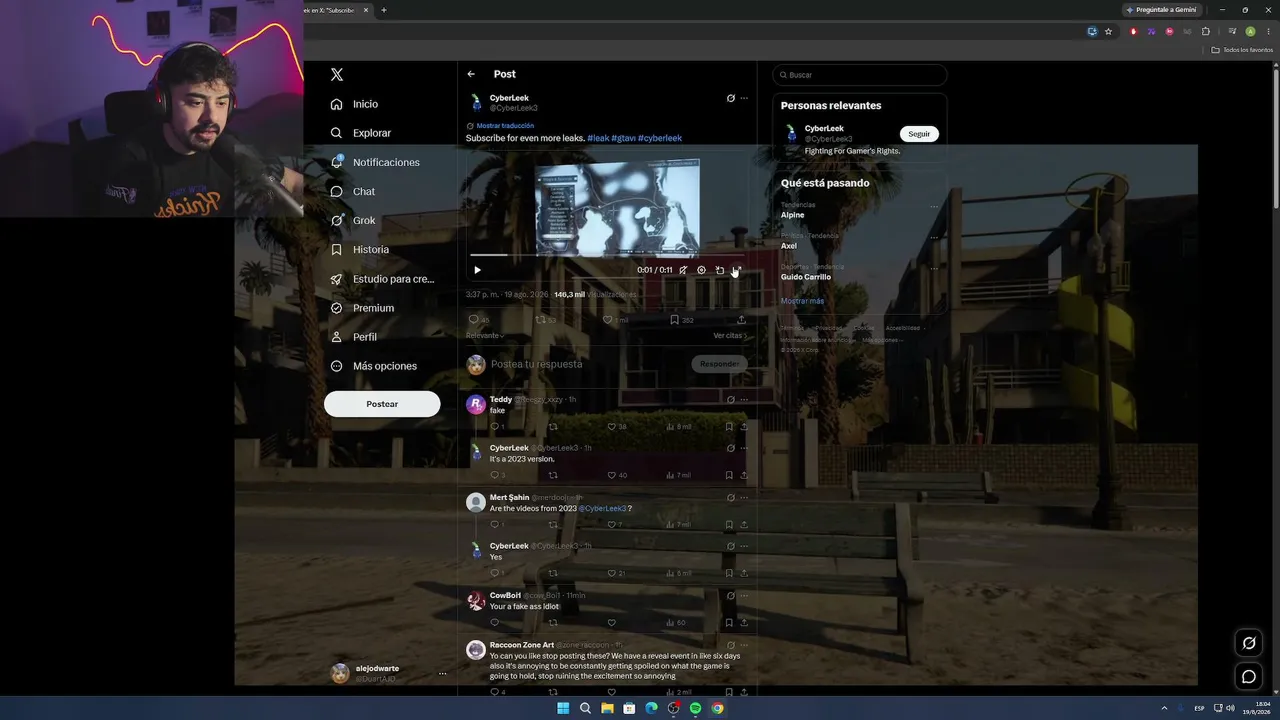Toggle picture-in-picture for the video
This screenshot has width=1280, height=720.
click(719, 270)
